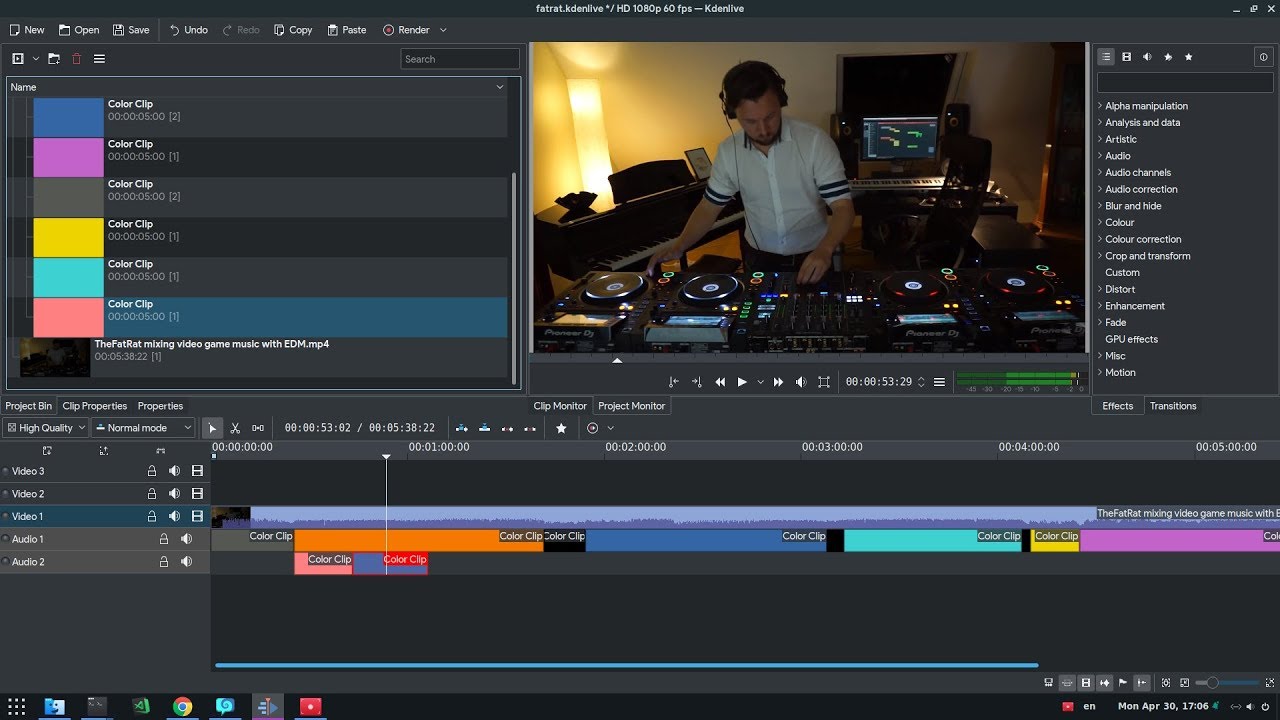Open the favorite effects star in timeline toolbar

pos(561,428)
